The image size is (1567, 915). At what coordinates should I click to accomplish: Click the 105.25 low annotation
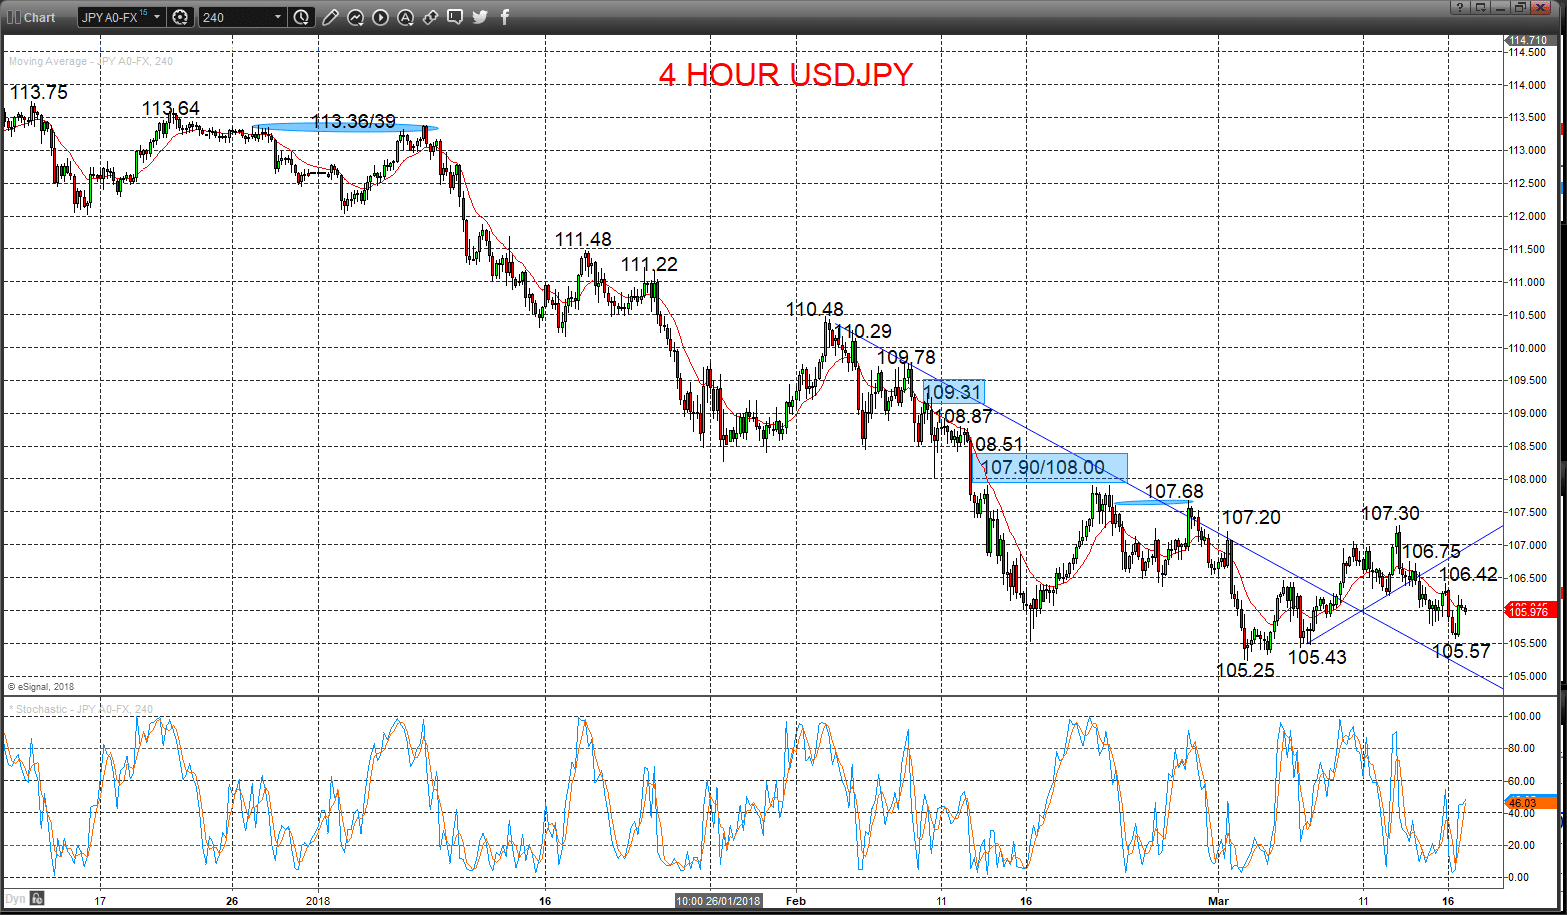1245,670
